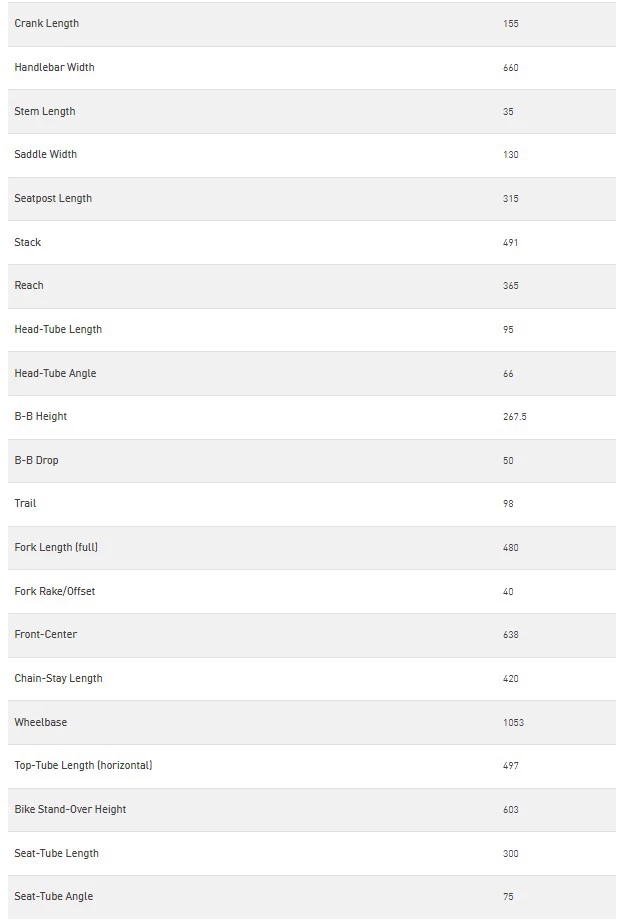
Task: Click the Saddle Width label
Action: [45, 154]
